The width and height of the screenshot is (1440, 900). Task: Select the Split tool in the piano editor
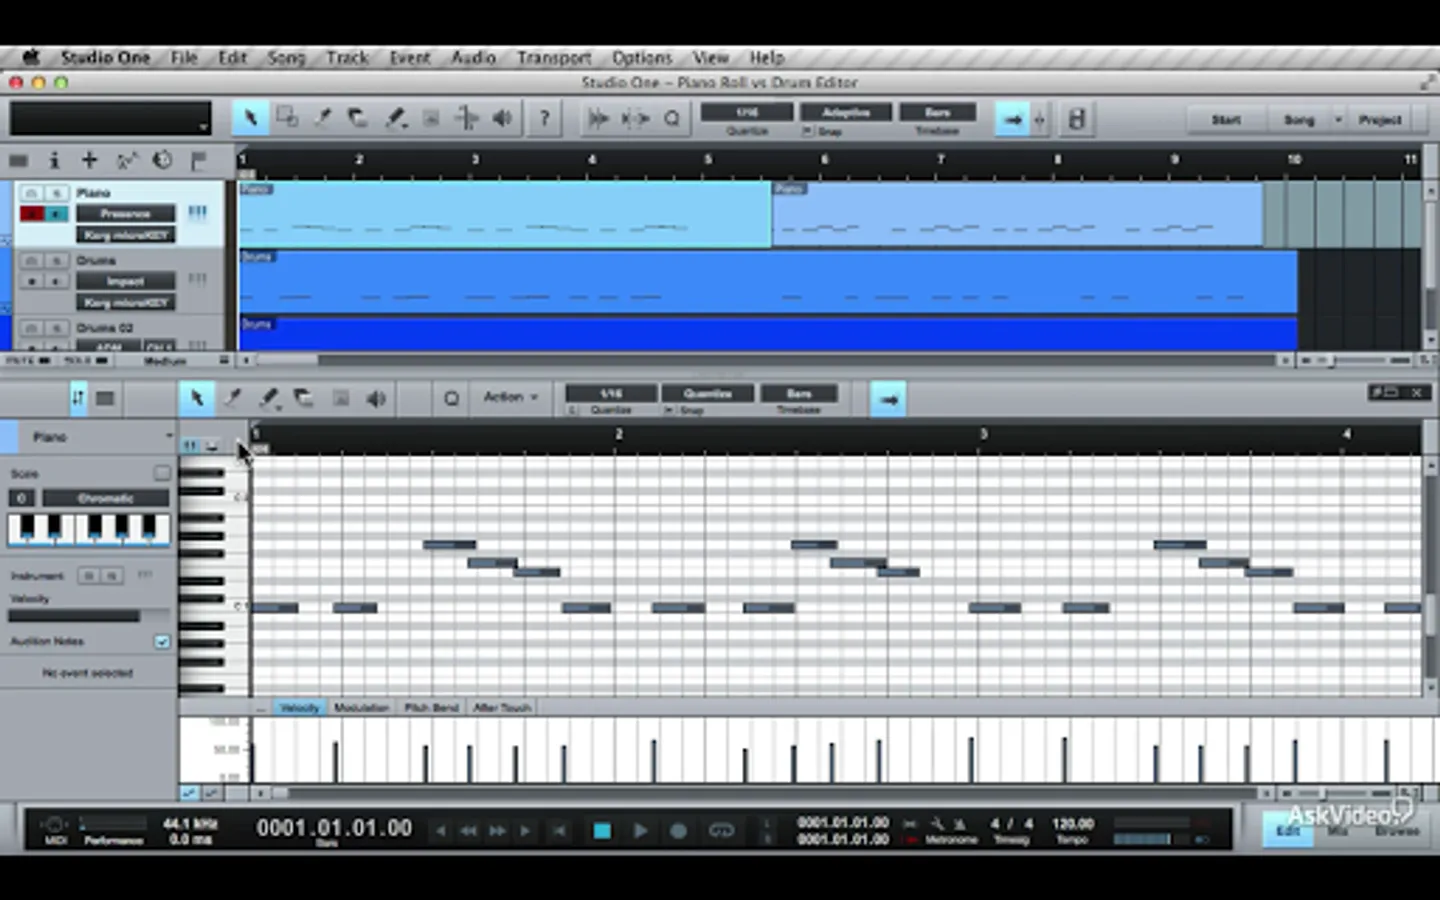233,398
